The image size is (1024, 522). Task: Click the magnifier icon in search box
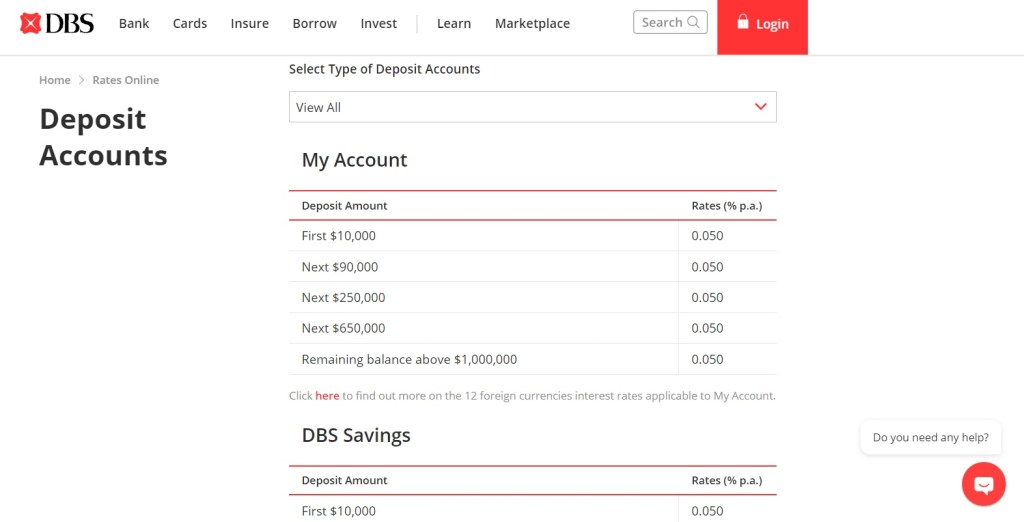tap(694, 22)
